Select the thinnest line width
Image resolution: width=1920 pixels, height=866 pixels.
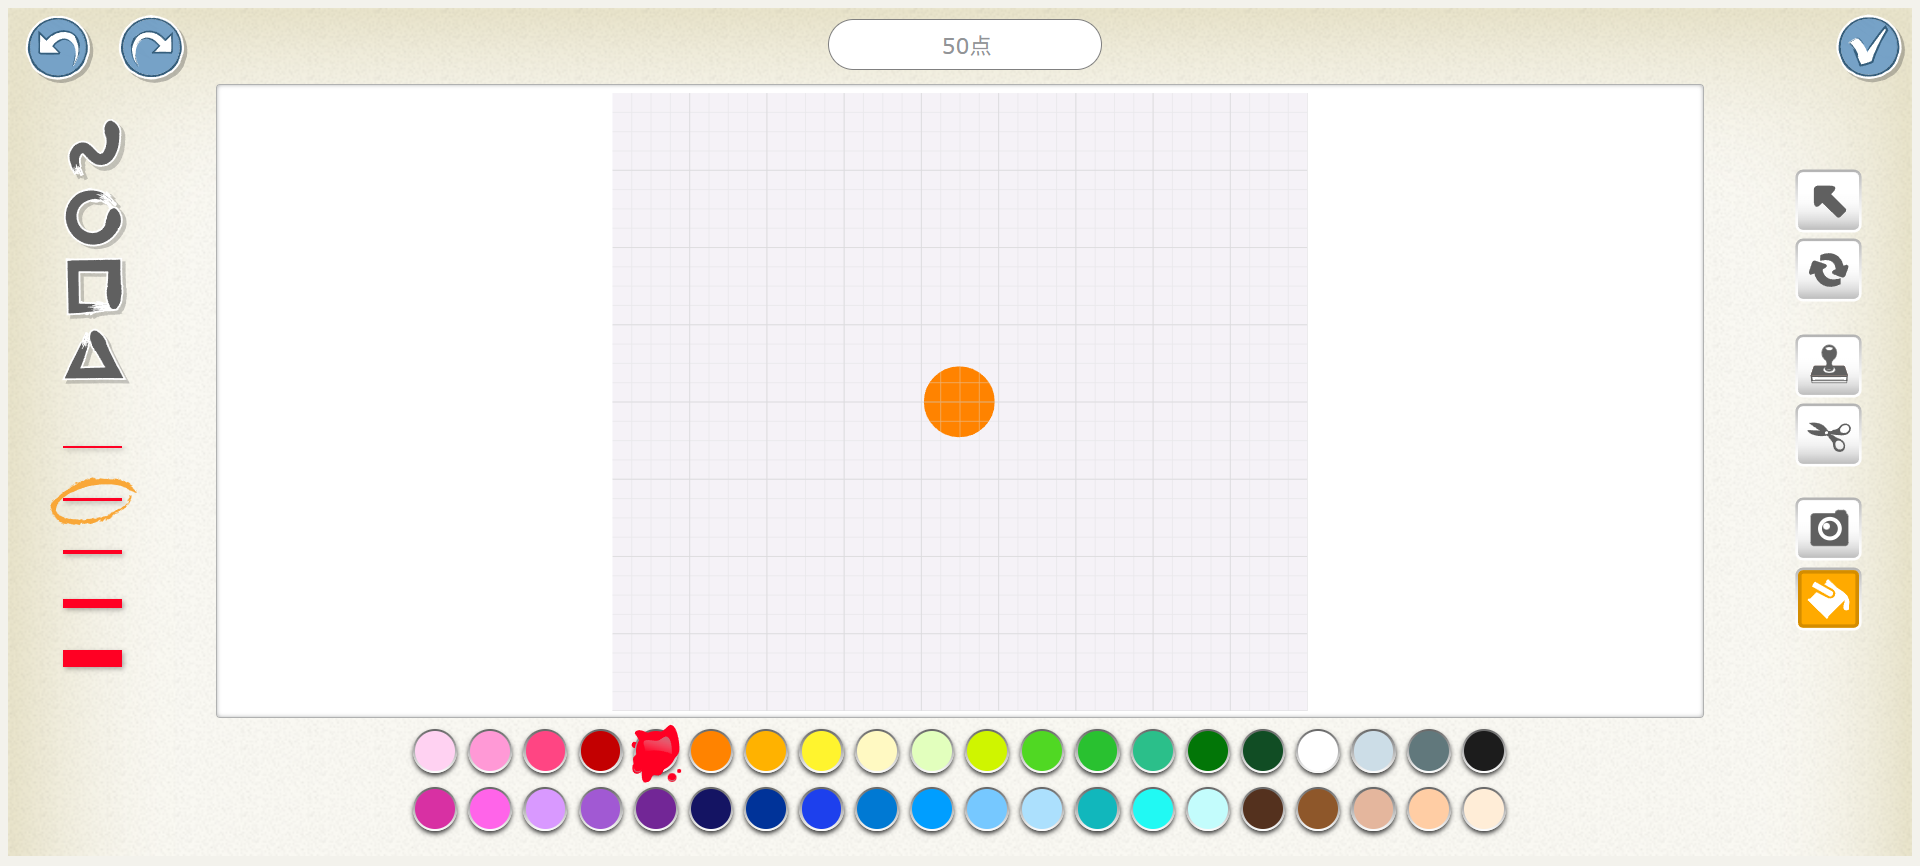(92, 446)
